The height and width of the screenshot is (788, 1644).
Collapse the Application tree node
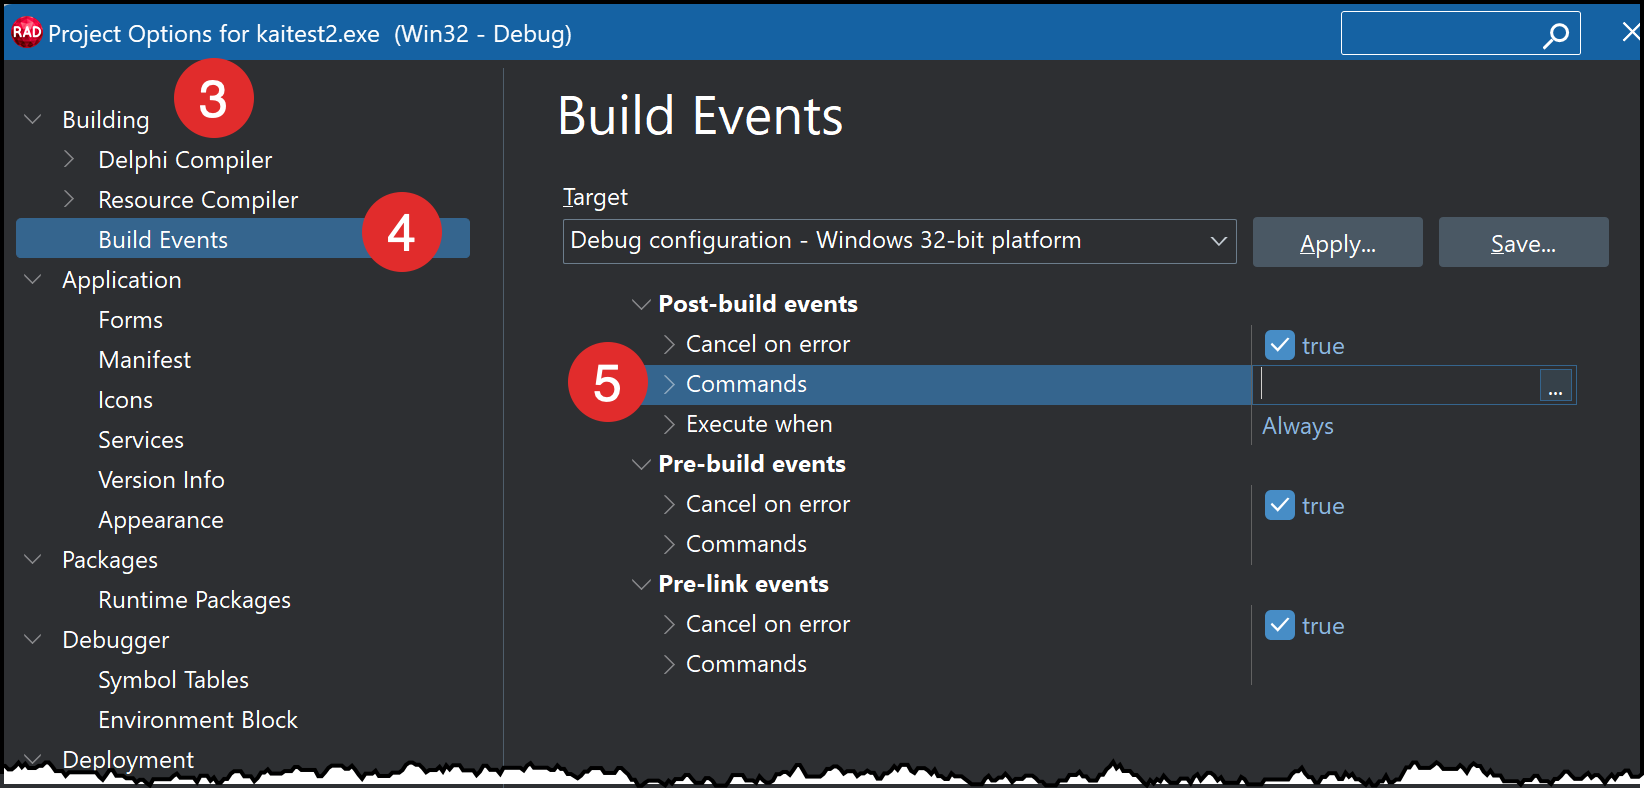pos(33,280)
